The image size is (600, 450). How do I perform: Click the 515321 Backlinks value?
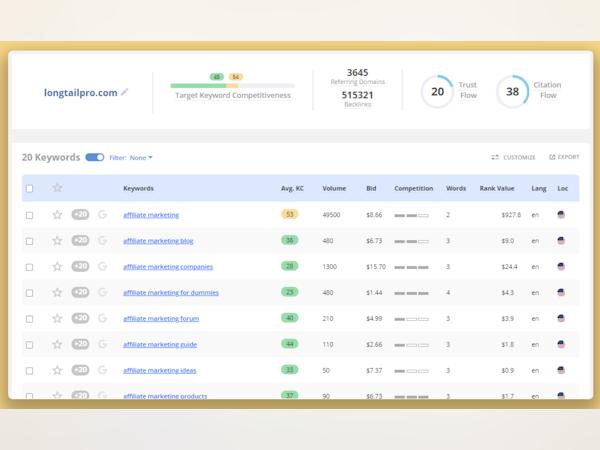(x=357, y=95)
